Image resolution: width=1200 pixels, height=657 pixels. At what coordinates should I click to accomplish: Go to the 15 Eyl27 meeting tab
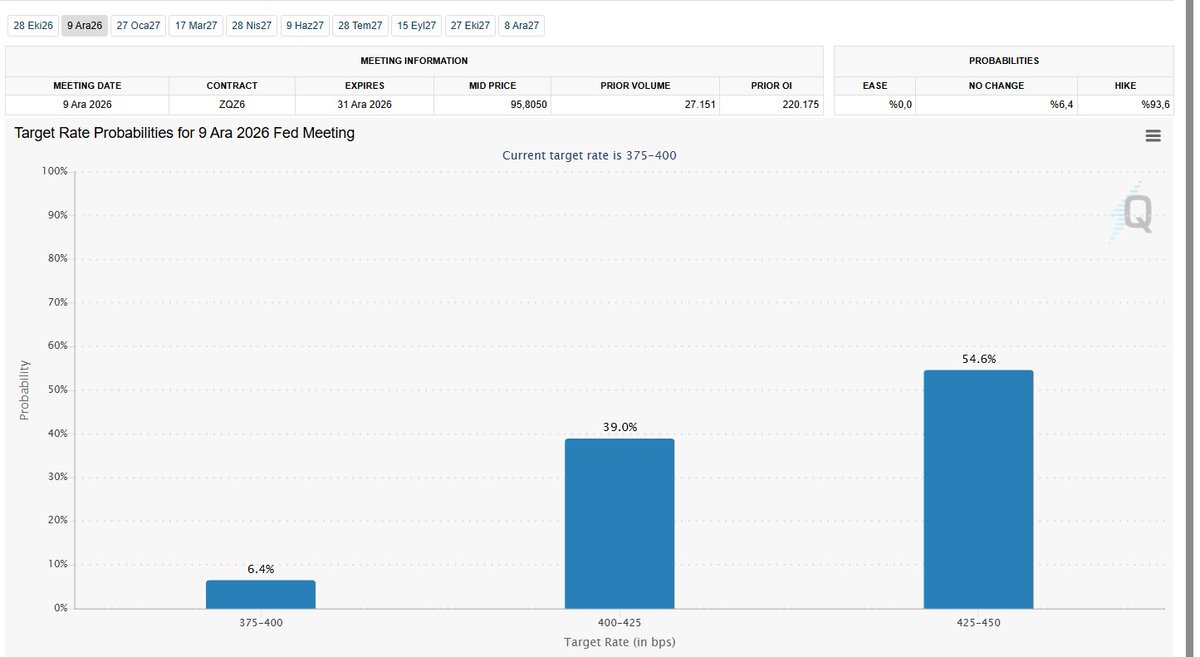[416, 26]
